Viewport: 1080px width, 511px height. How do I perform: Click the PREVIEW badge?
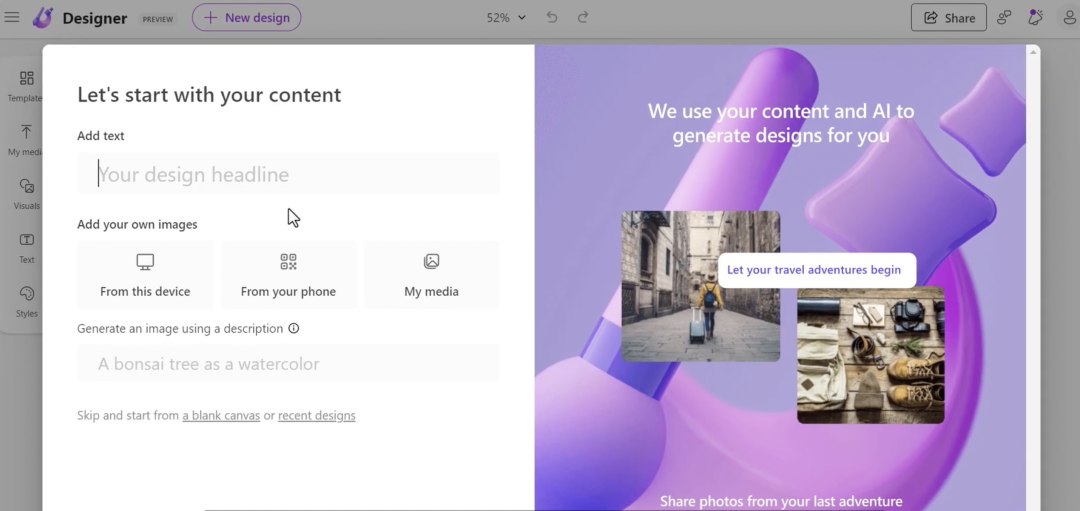click(x=158, y=19)
